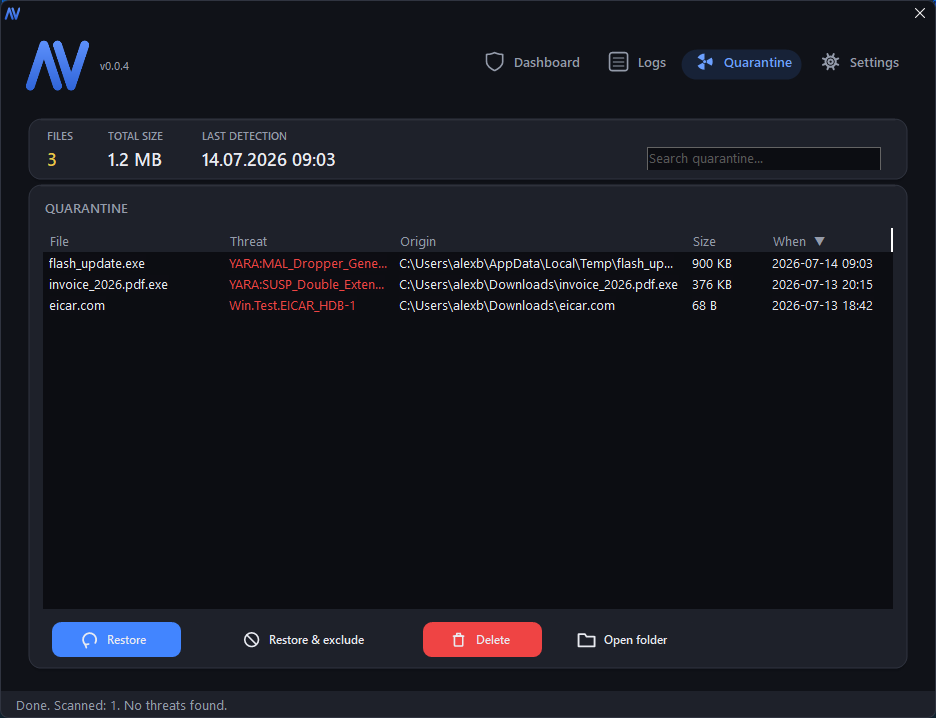Close the antivirus window
Screen dimensions: 936x718
tap(919, 13)
